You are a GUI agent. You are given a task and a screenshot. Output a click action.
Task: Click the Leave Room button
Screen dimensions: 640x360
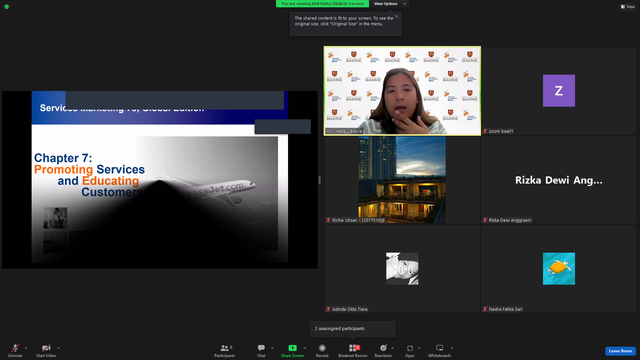click(620, 351)
